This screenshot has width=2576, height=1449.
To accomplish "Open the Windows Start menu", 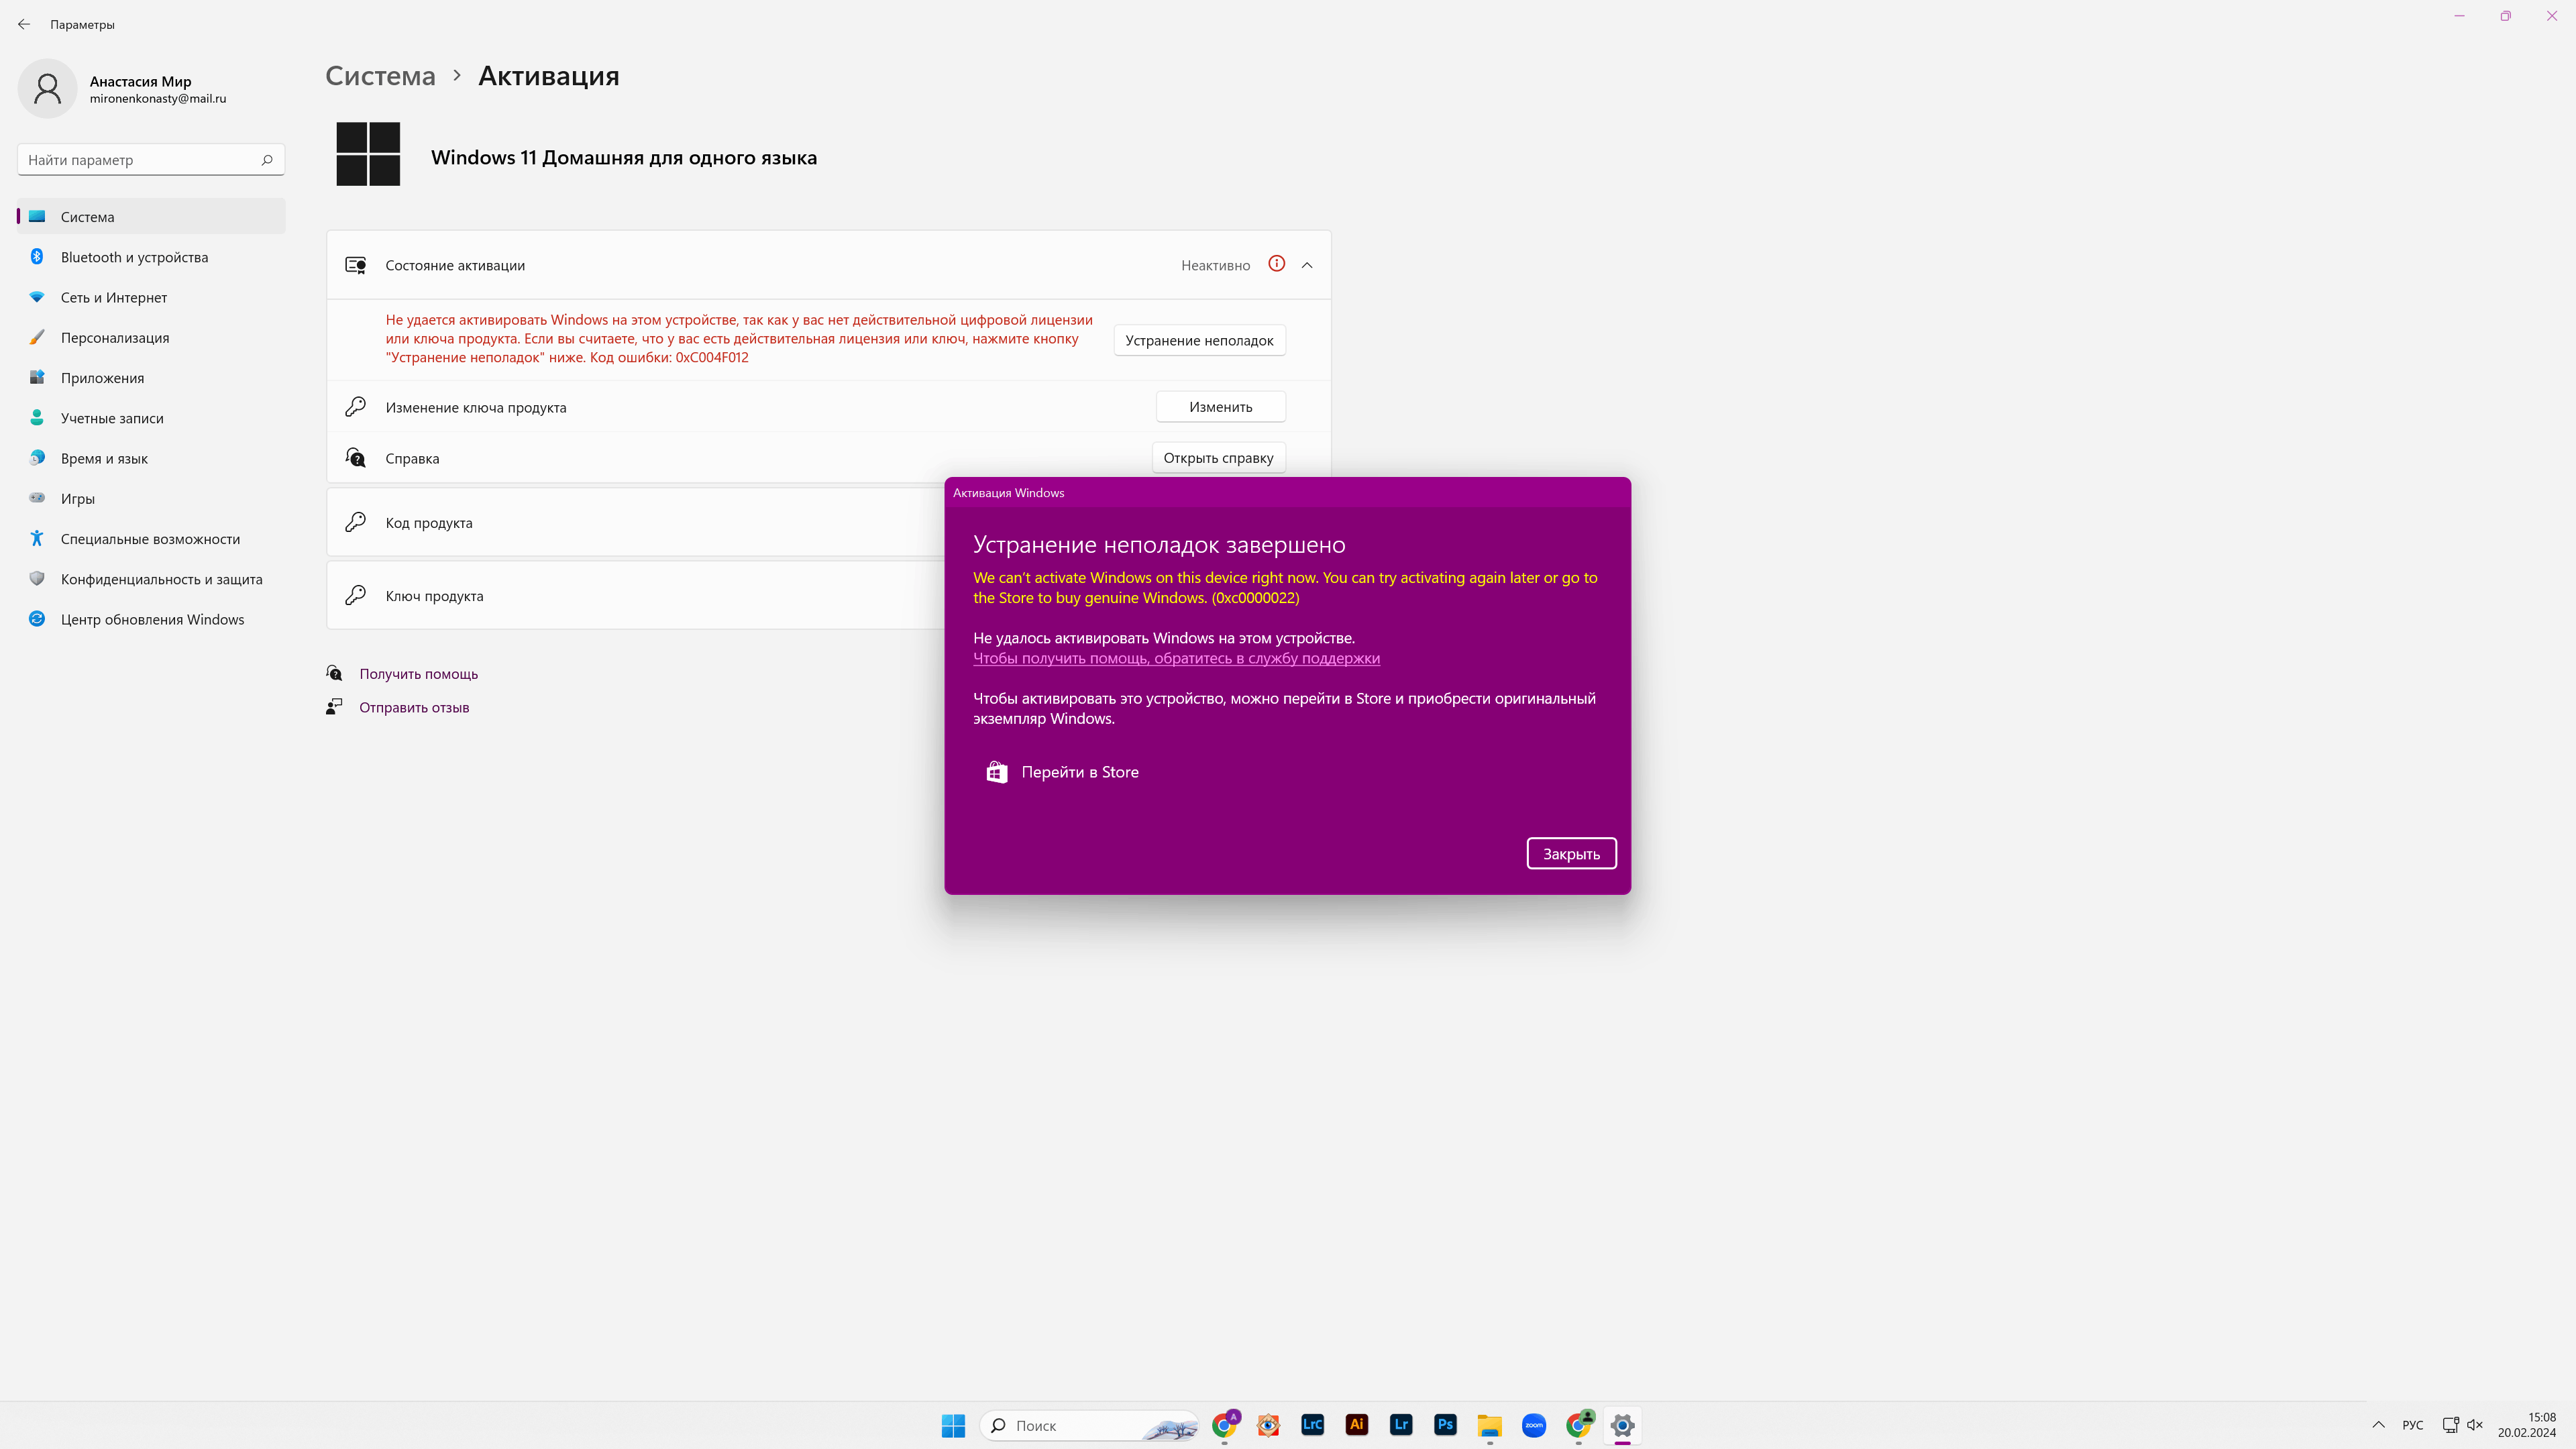I will (x=953, y=1425).
